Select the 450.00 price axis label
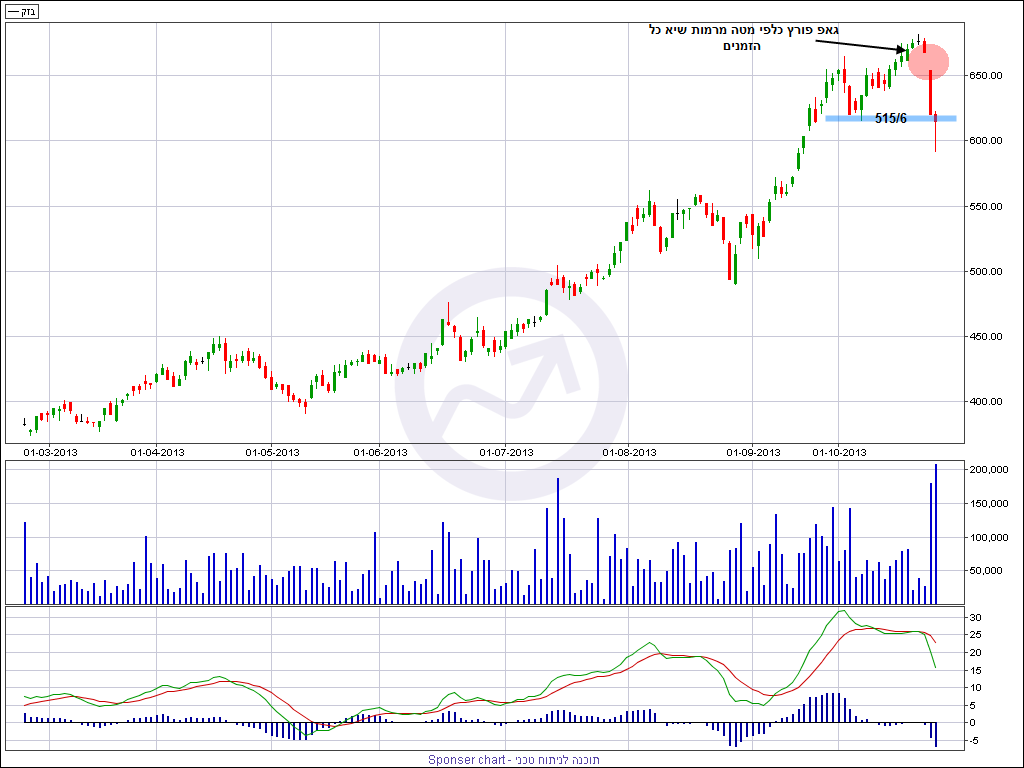 pos(984,336)
